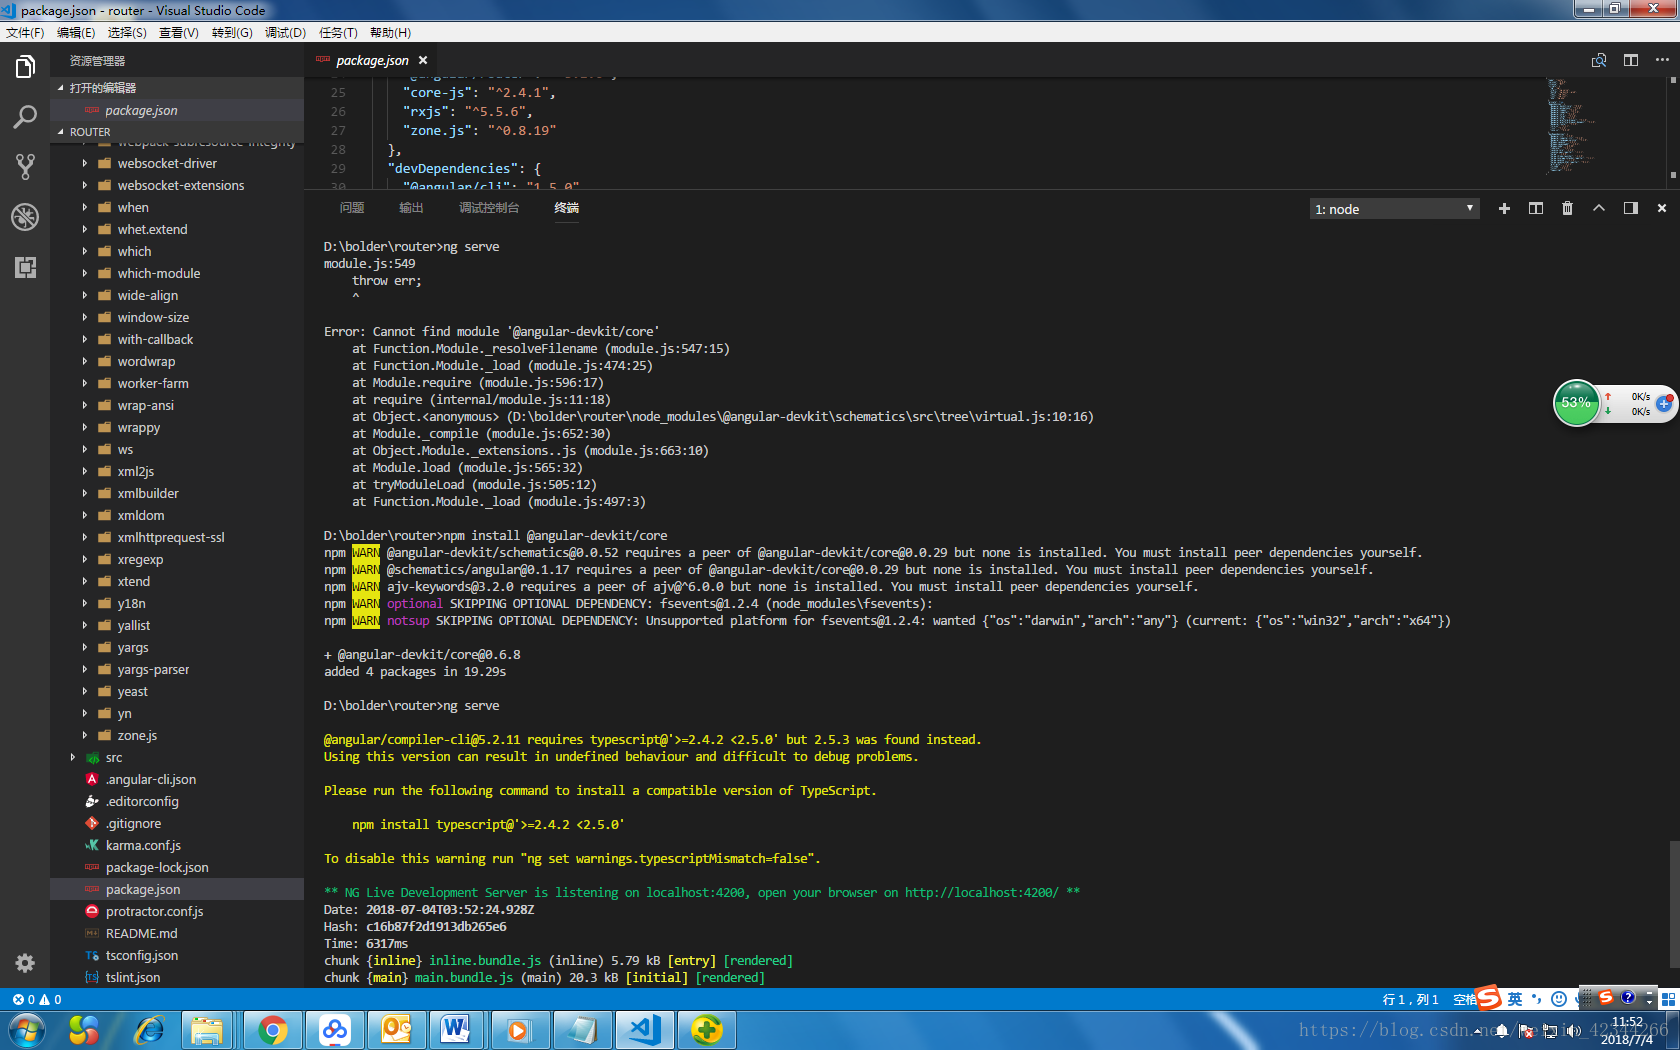Open the 编辑(E) menu
The height and width of the screenshot is (1050, 1680).
pos(76,33)
